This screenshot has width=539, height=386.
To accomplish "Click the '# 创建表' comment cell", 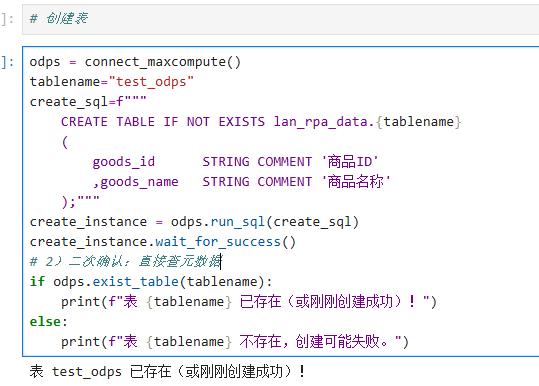I will [x=280, y=19].
